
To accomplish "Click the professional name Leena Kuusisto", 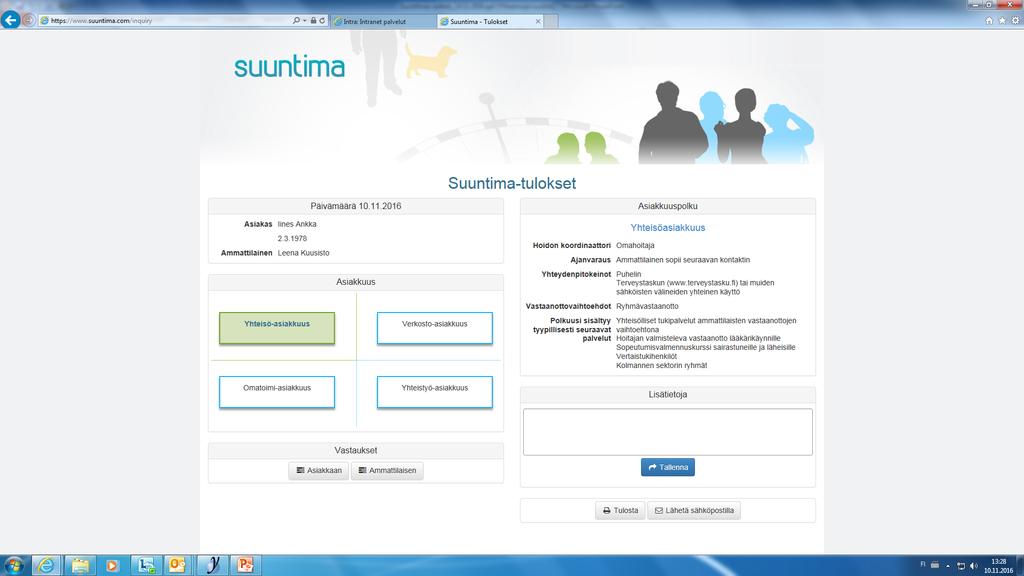I will point(304,253).
